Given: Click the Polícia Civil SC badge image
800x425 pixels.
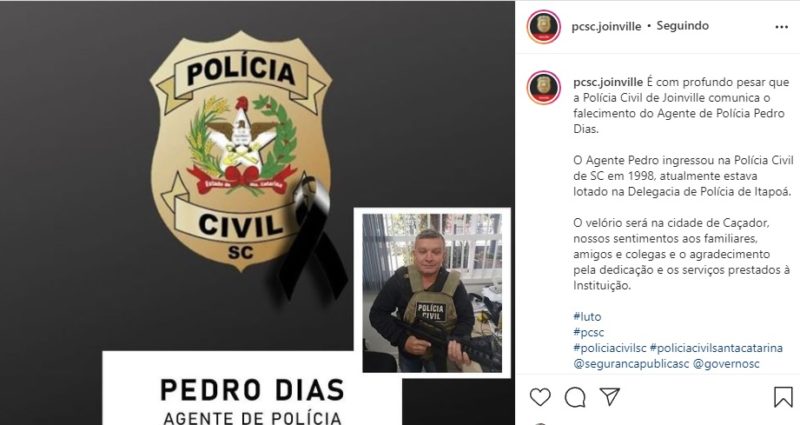Looking at the screenshot, I should click(x=241, y=149).
